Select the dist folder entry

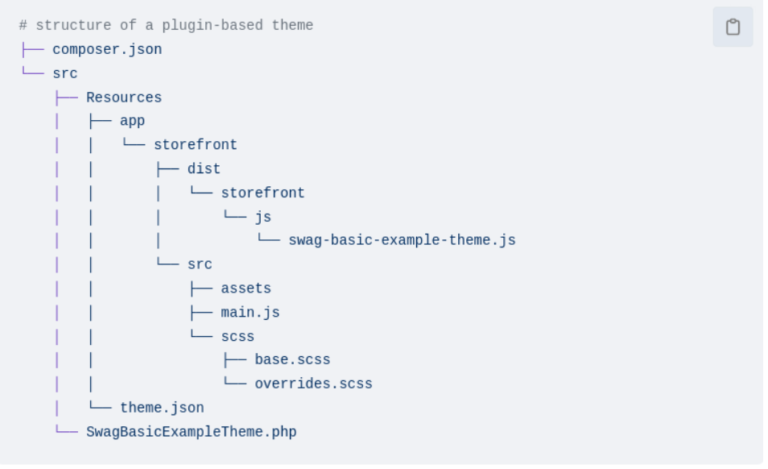204,169
